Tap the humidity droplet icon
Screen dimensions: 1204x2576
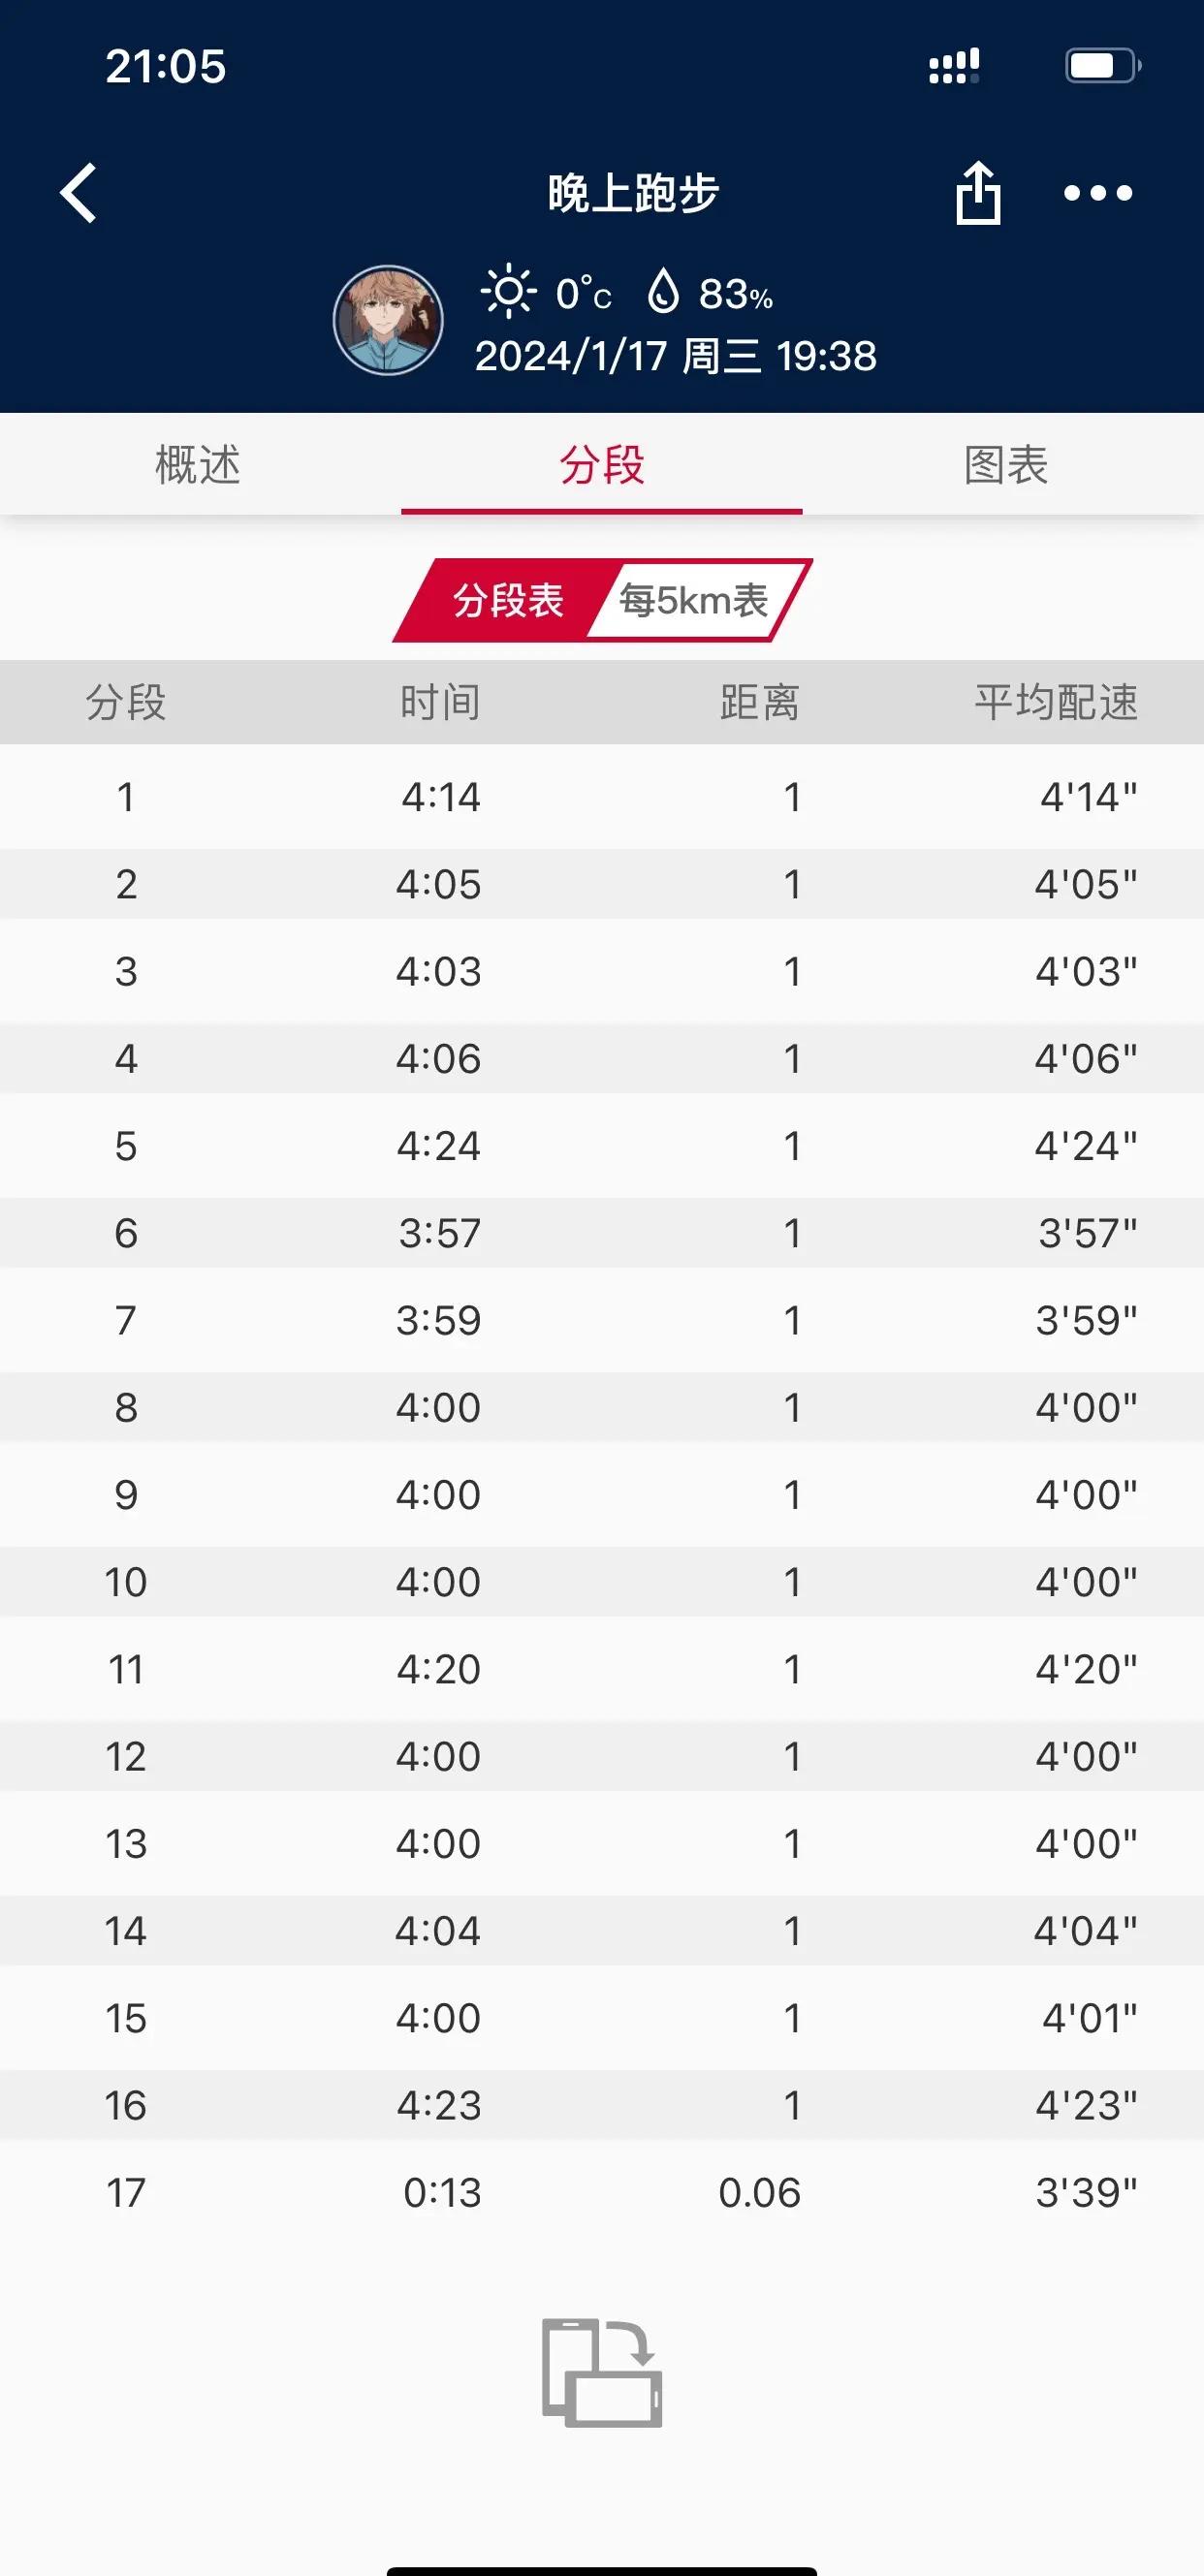click(663, 292)
